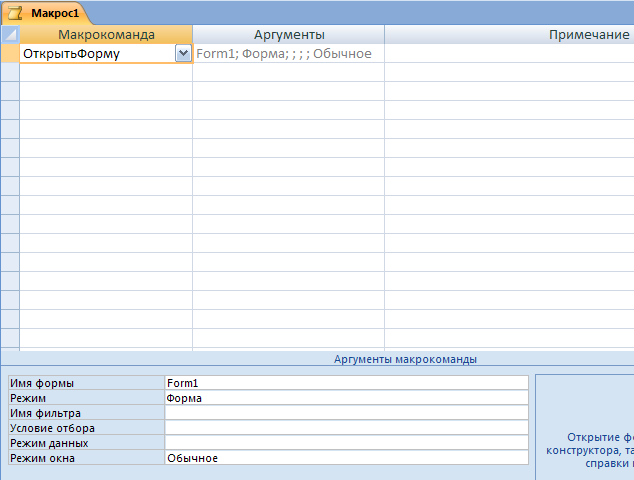Screen dimensions: 634x480
Task: Click the Режим окна label
Action: pos(42,458)
